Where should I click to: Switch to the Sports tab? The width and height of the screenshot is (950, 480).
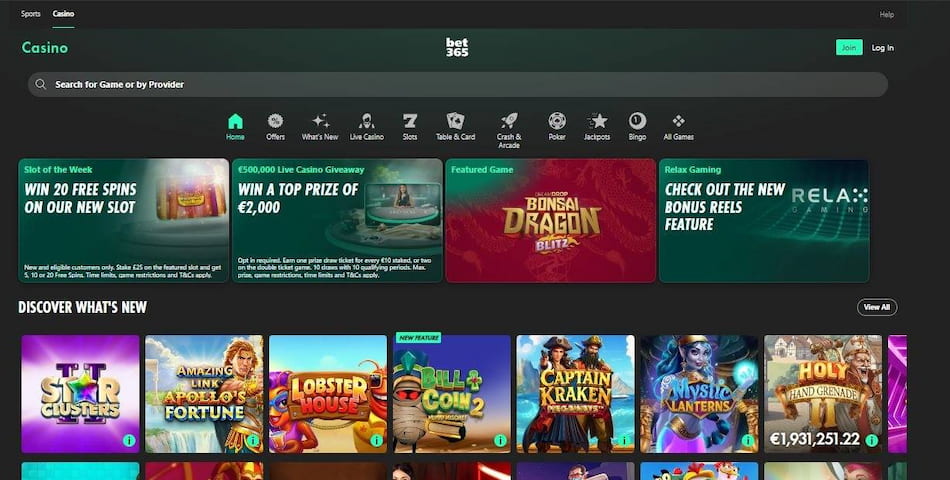point(31,14)
